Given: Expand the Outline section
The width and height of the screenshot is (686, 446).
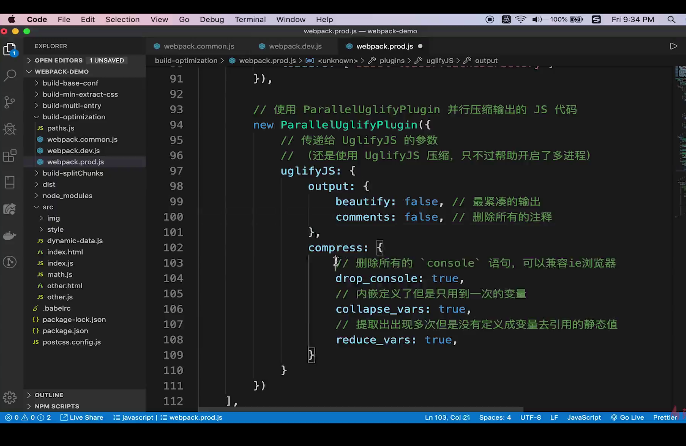Looking at the screenshot, I should point(85,395).
